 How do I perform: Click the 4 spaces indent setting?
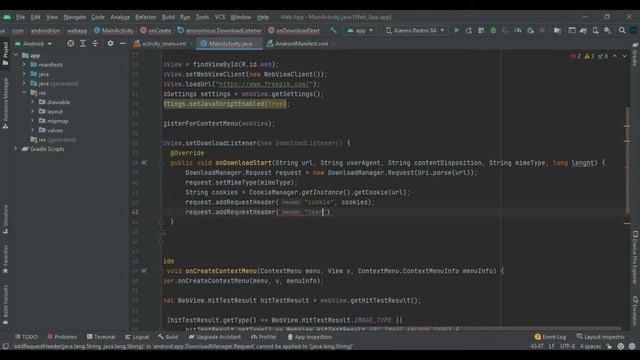[590, 346]
